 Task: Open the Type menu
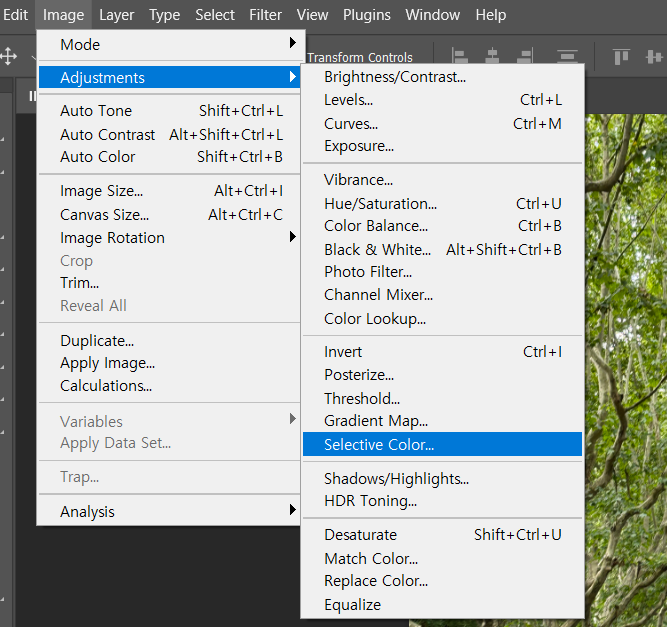[165, 15]
